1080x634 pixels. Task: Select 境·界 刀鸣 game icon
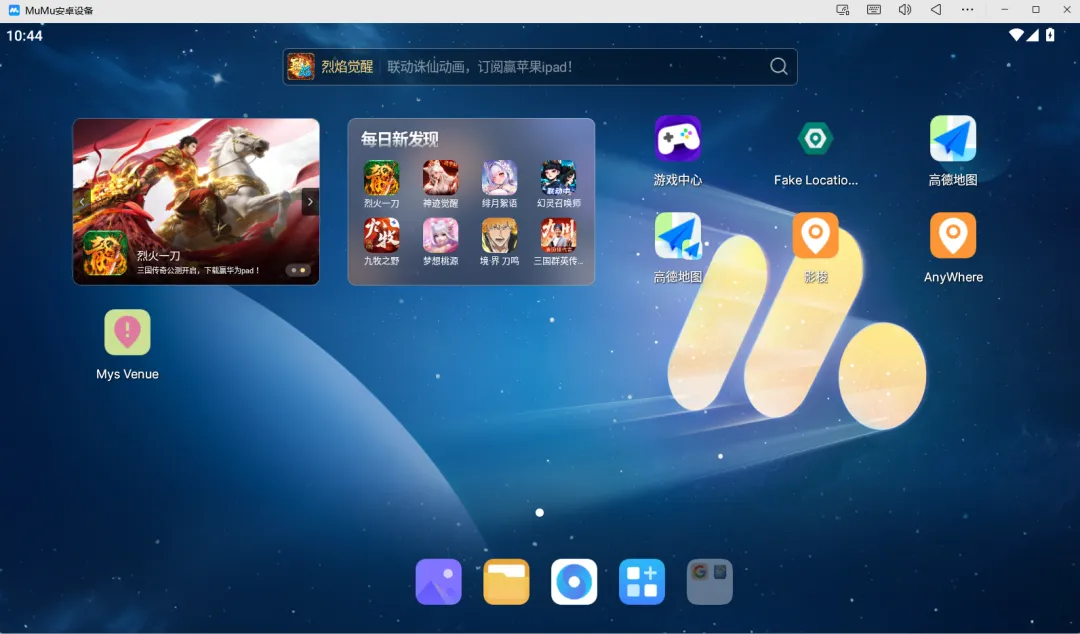tap(499, 236)
